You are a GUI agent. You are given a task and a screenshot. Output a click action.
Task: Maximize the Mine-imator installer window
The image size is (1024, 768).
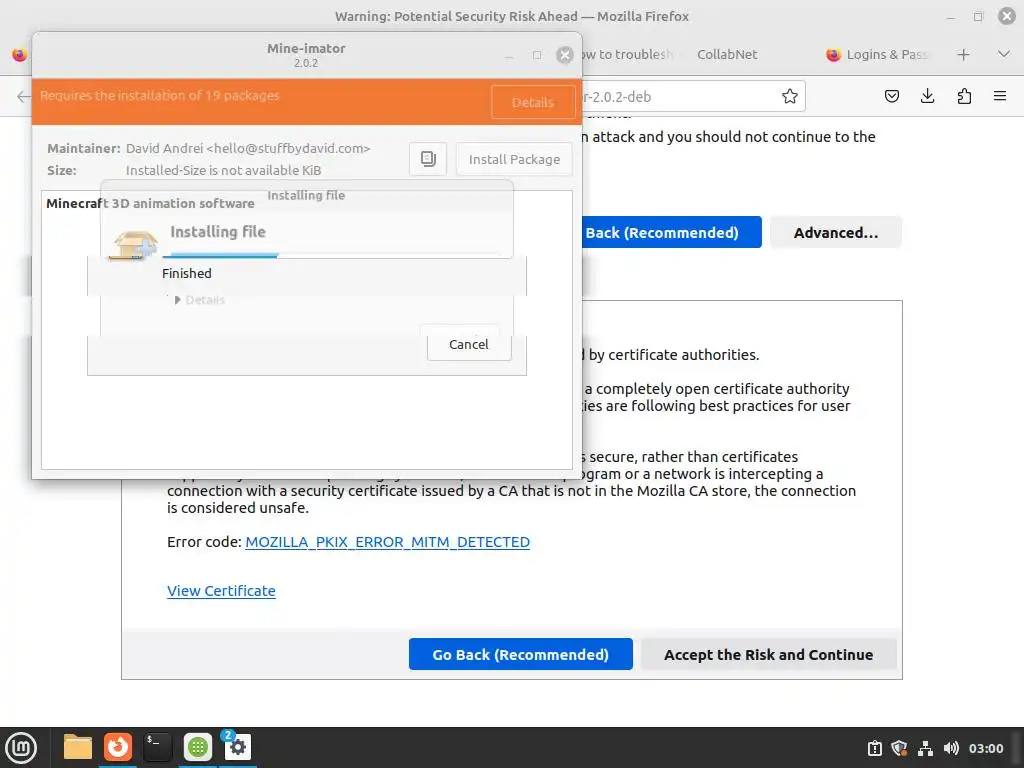[537, 56]
